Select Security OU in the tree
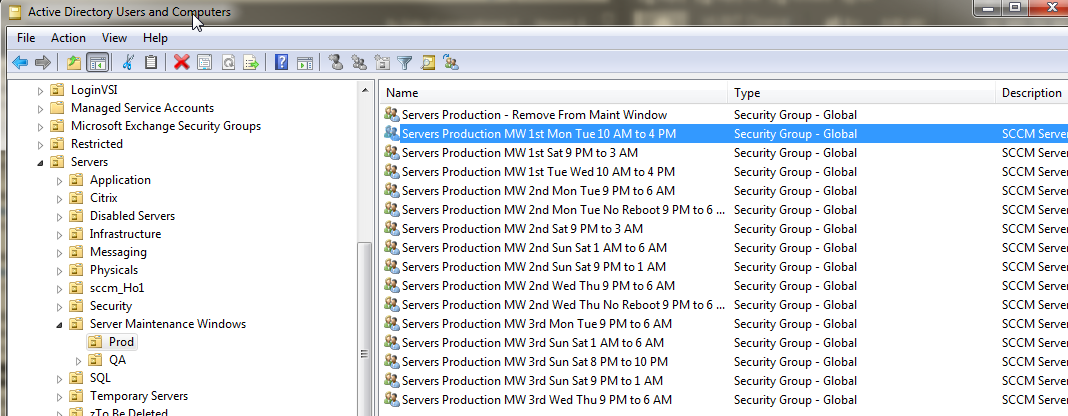The image size is (1068, 416). coord(110,306)
